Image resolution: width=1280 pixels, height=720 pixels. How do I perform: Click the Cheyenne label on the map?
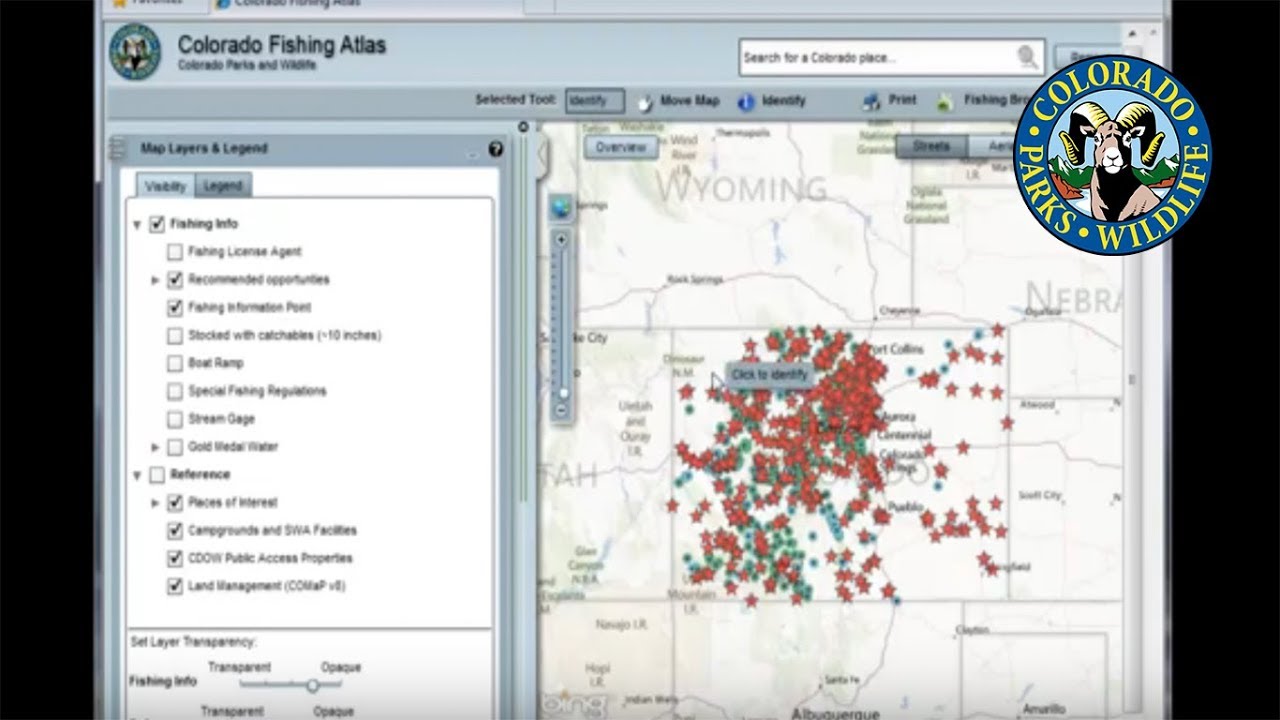898,310
